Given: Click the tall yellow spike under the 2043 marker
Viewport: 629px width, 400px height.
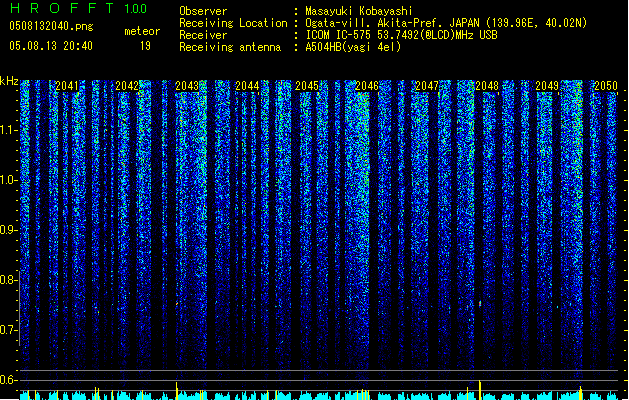Looking at the screenshot, I should 177,390.
